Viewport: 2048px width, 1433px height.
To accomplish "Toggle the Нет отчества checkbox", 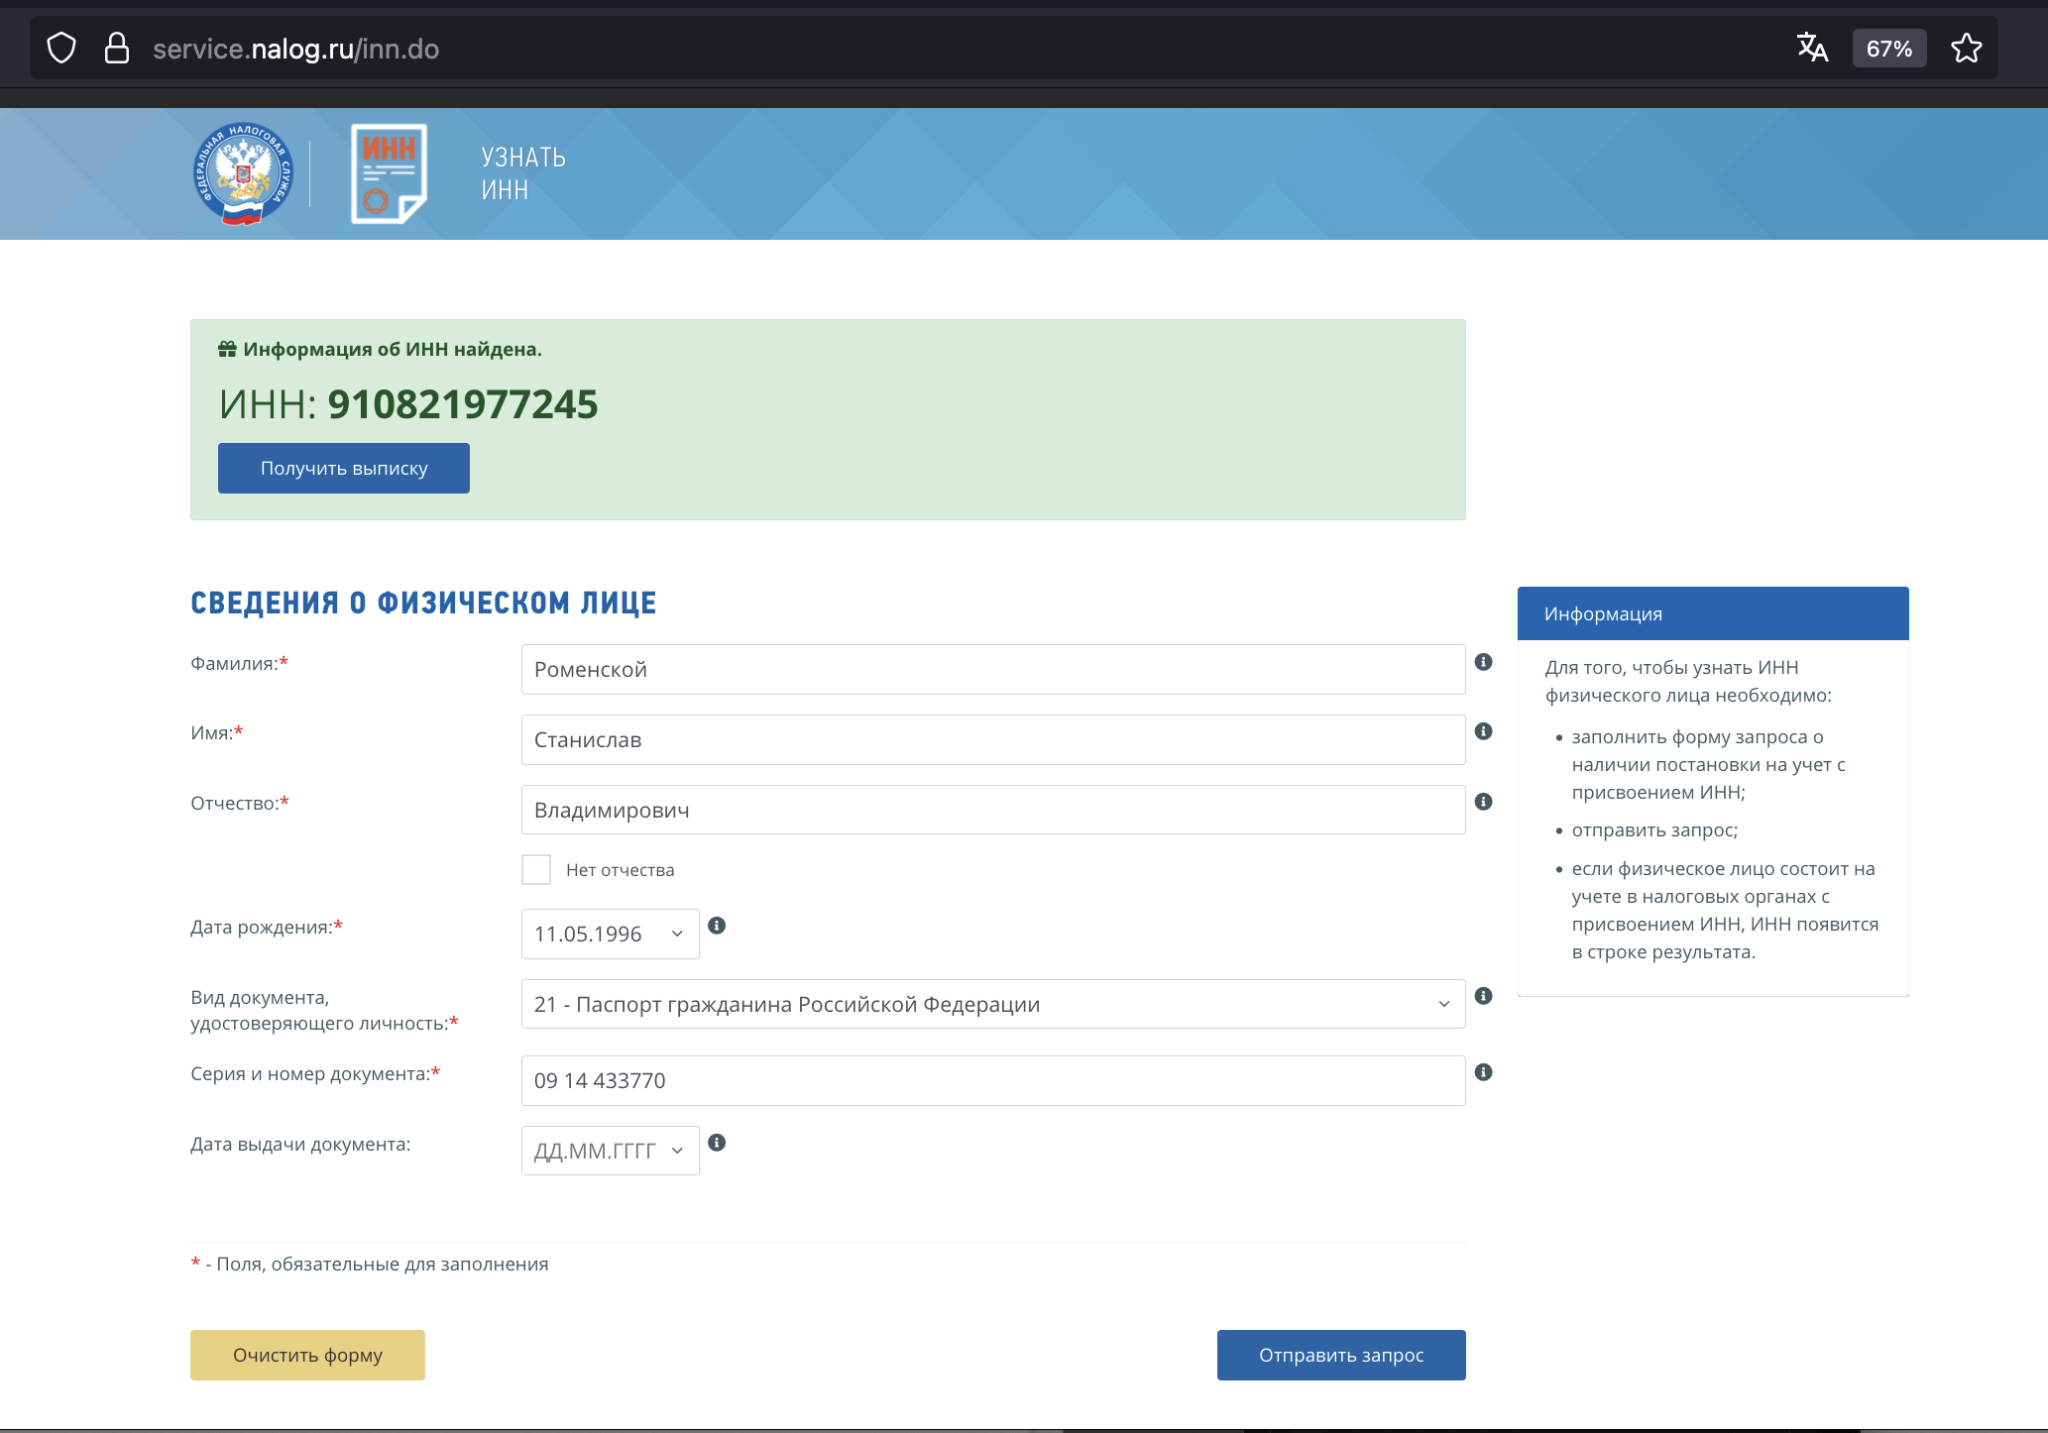I will tap(536, 869).
